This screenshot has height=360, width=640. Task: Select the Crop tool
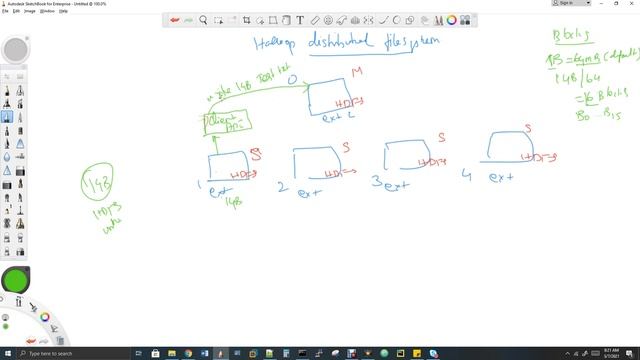pyautogui.click(x=247, y=20)
